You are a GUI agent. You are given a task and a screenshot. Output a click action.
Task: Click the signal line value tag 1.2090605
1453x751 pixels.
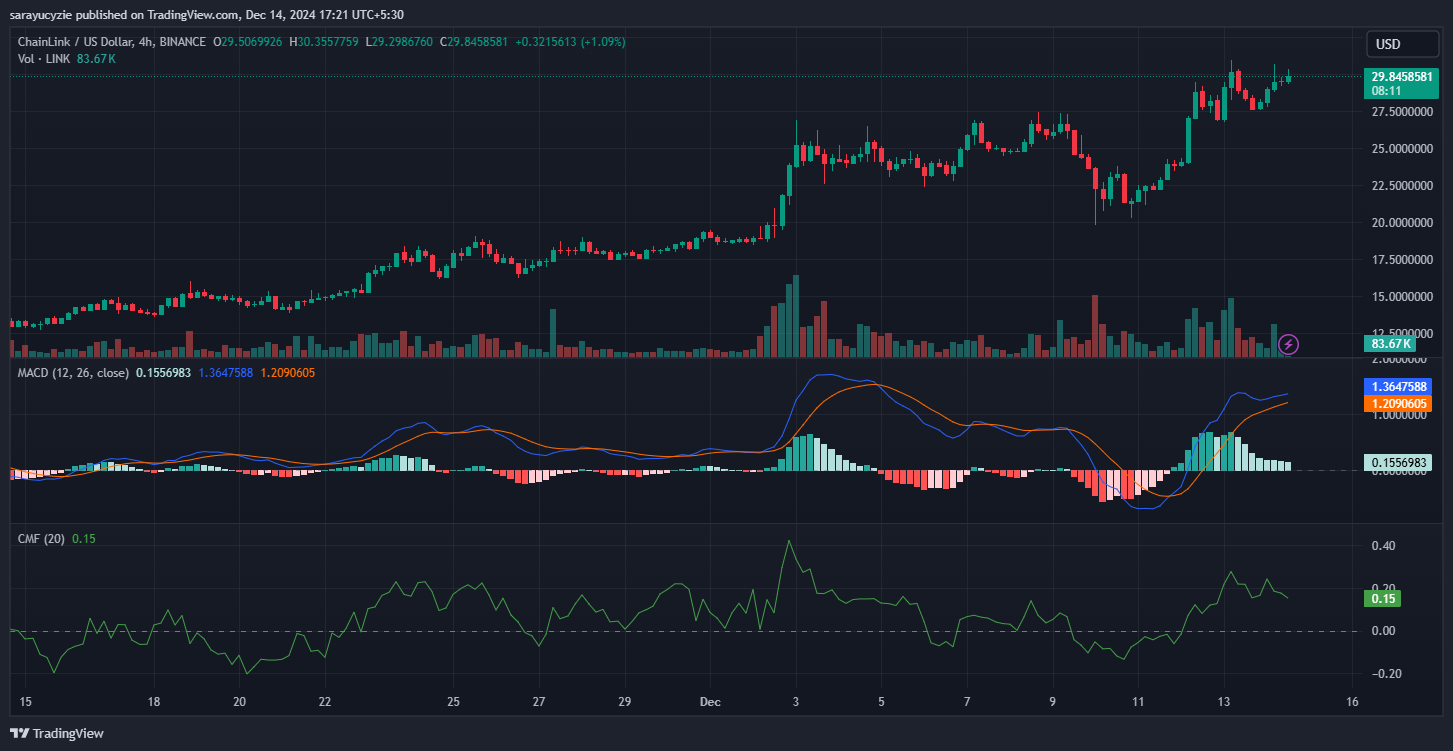[1399, 403]
